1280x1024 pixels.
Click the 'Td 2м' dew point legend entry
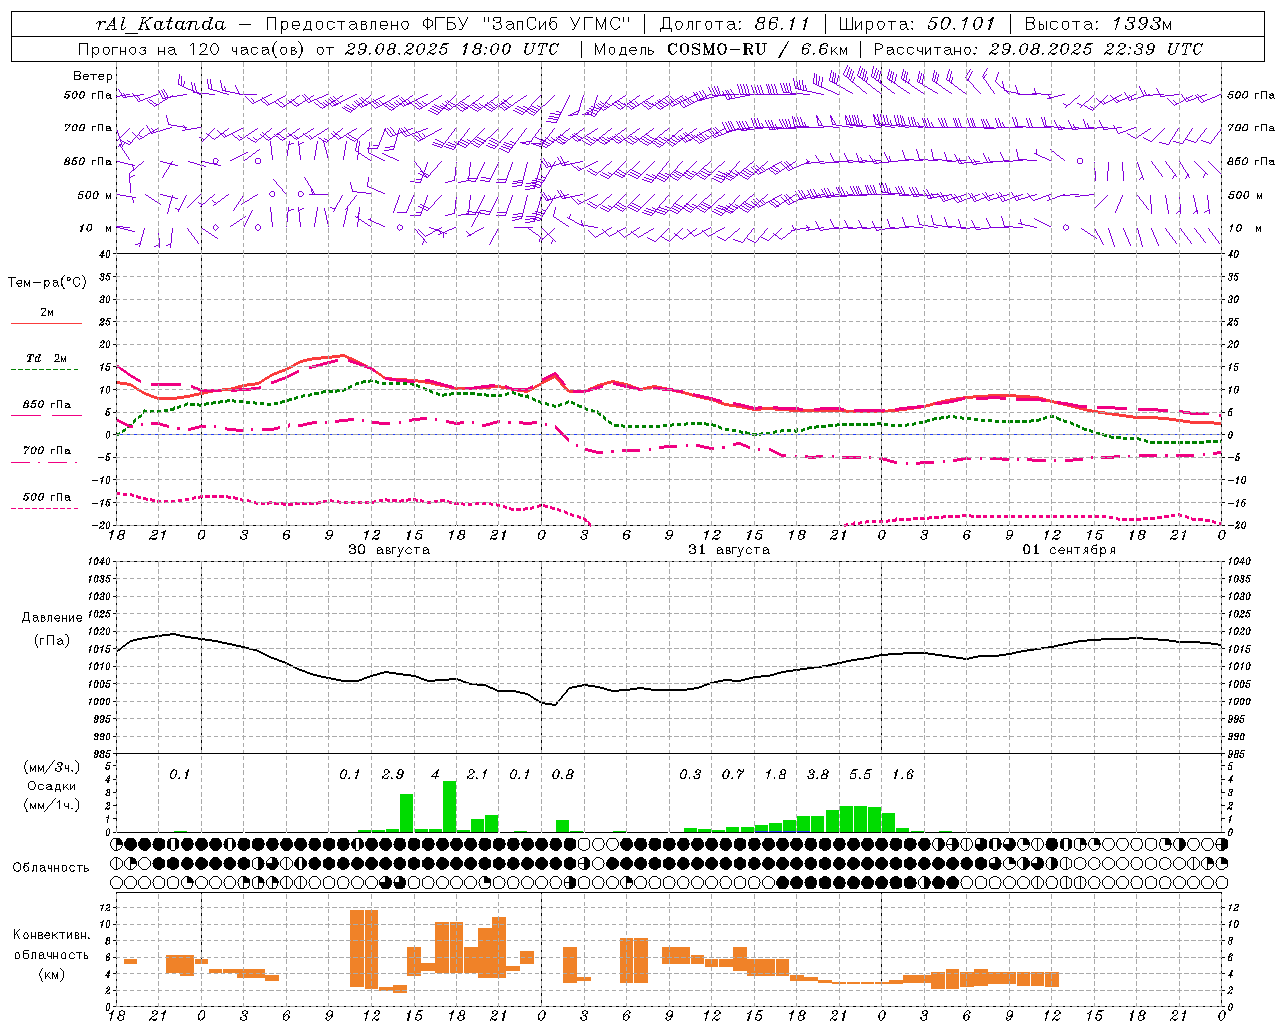[47, 358]
